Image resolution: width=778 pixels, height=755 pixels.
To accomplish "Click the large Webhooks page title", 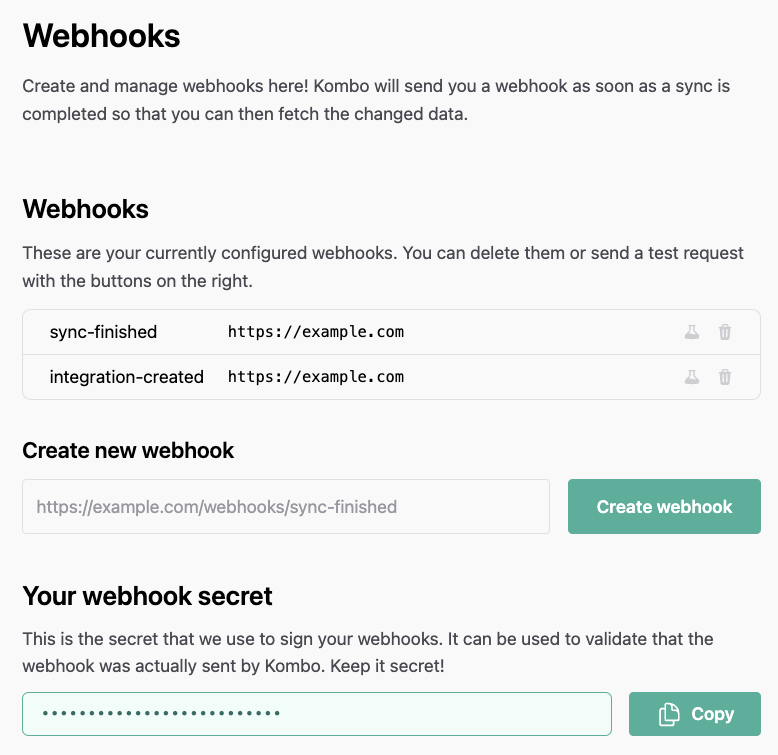I will tap(101, 36).
